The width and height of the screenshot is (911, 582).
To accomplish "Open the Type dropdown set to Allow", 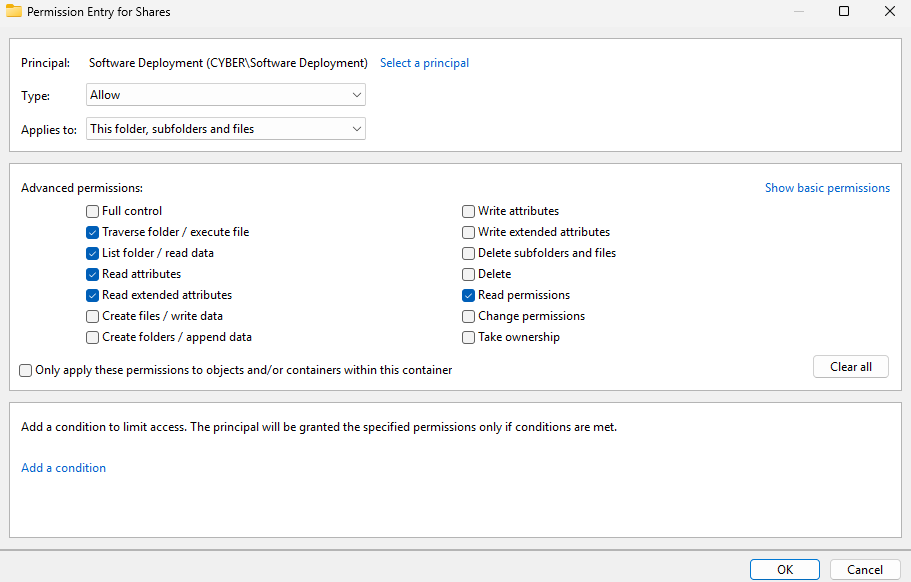I will coord(226,95).
